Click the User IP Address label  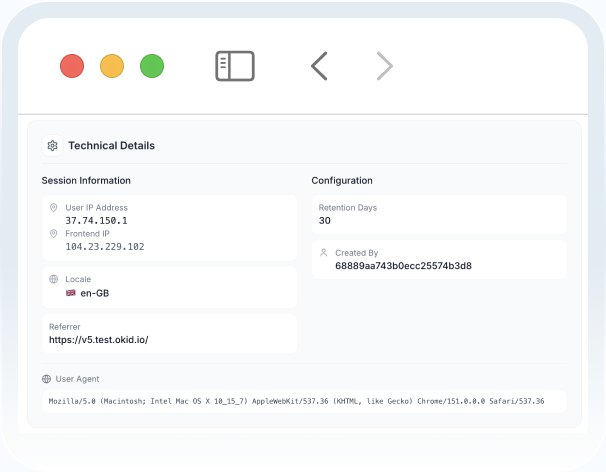97,208
